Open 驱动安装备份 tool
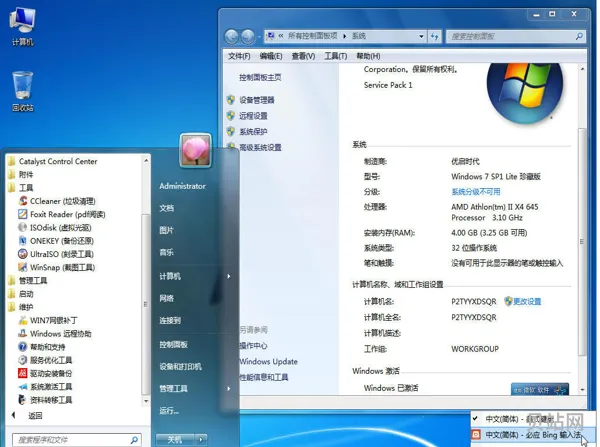600x447 pixels. pyautogui.click(x=45, y=374)
